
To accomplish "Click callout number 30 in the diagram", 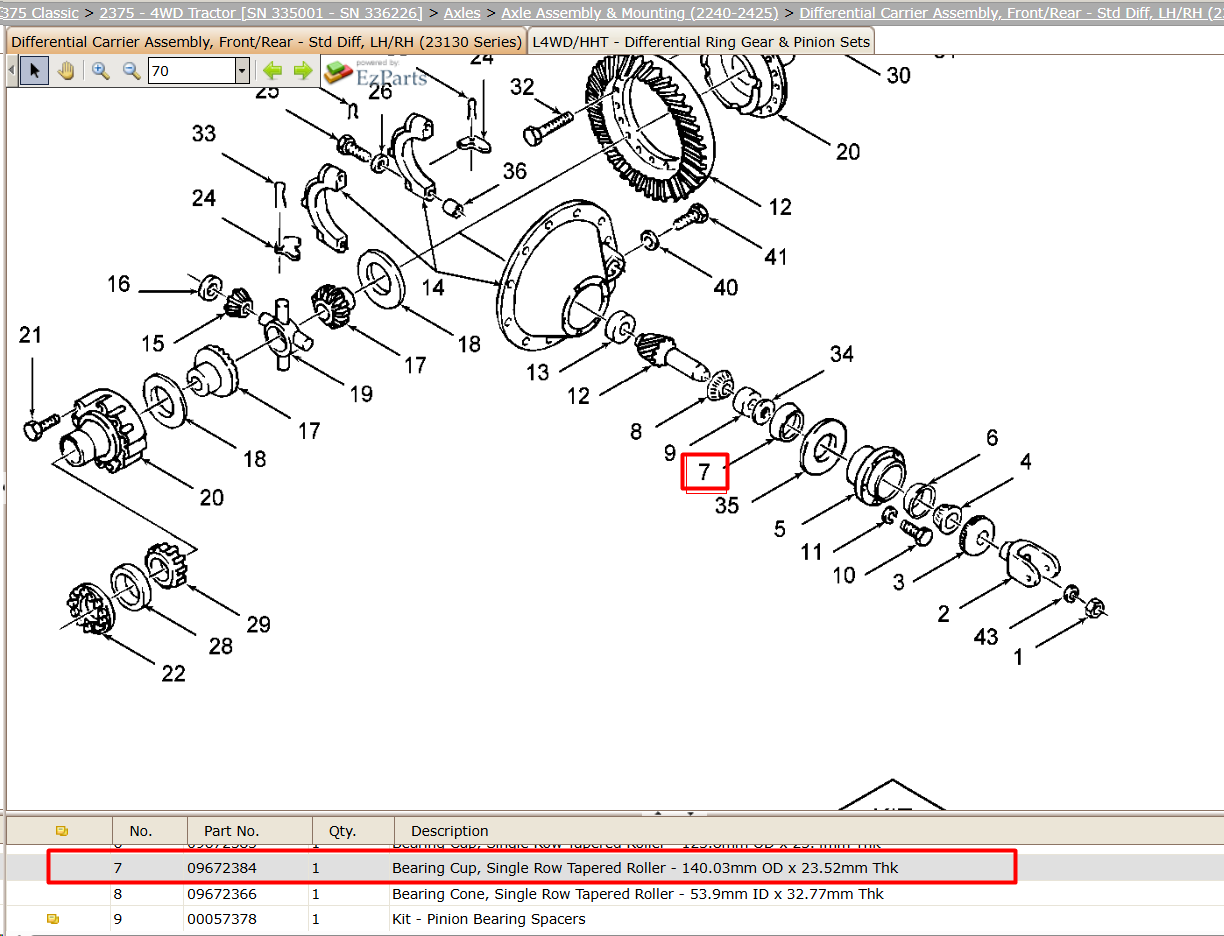I will (898, 75).
